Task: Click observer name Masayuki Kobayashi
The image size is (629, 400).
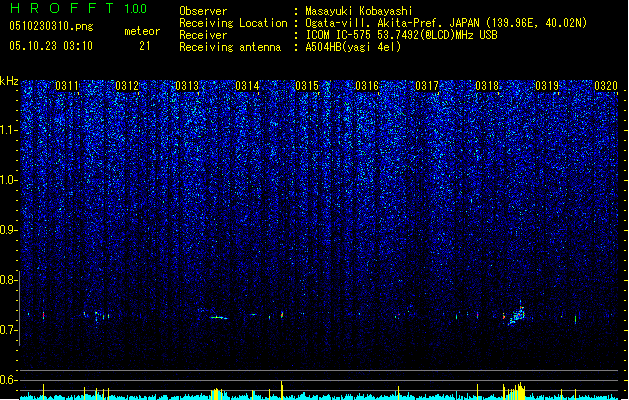Action: point(359,11)
